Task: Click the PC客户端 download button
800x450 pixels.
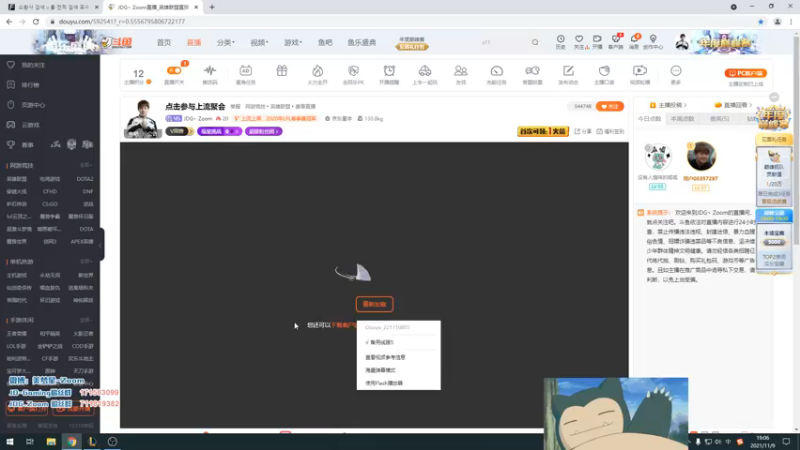Action: coord(745,73)
